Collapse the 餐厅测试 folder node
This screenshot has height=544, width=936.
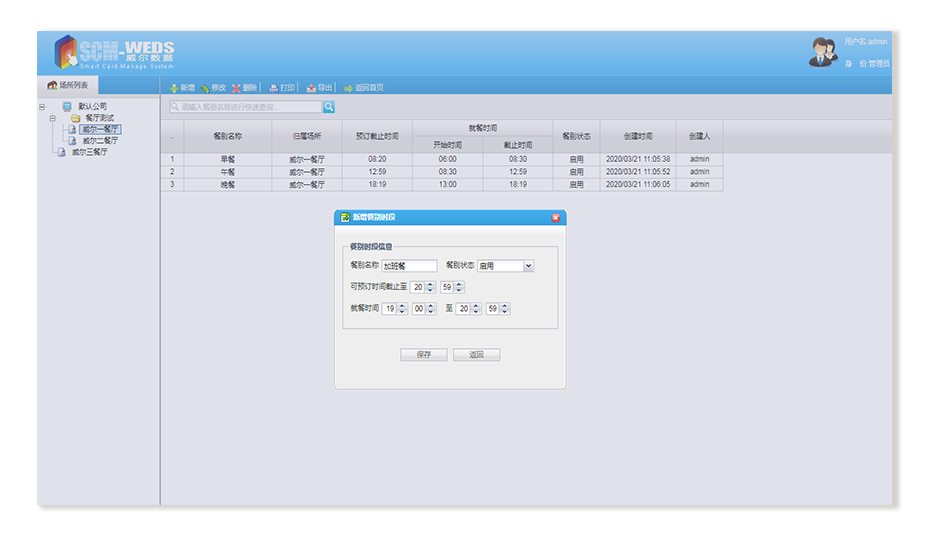[x=52, y=118]
